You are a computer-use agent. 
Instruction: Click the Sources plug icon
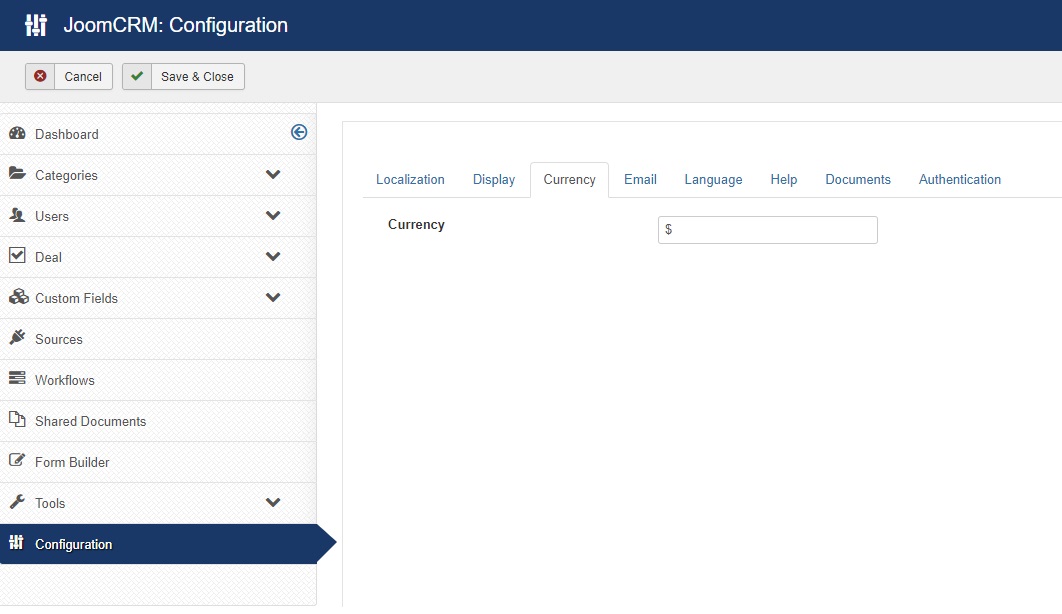pos(18,337)
